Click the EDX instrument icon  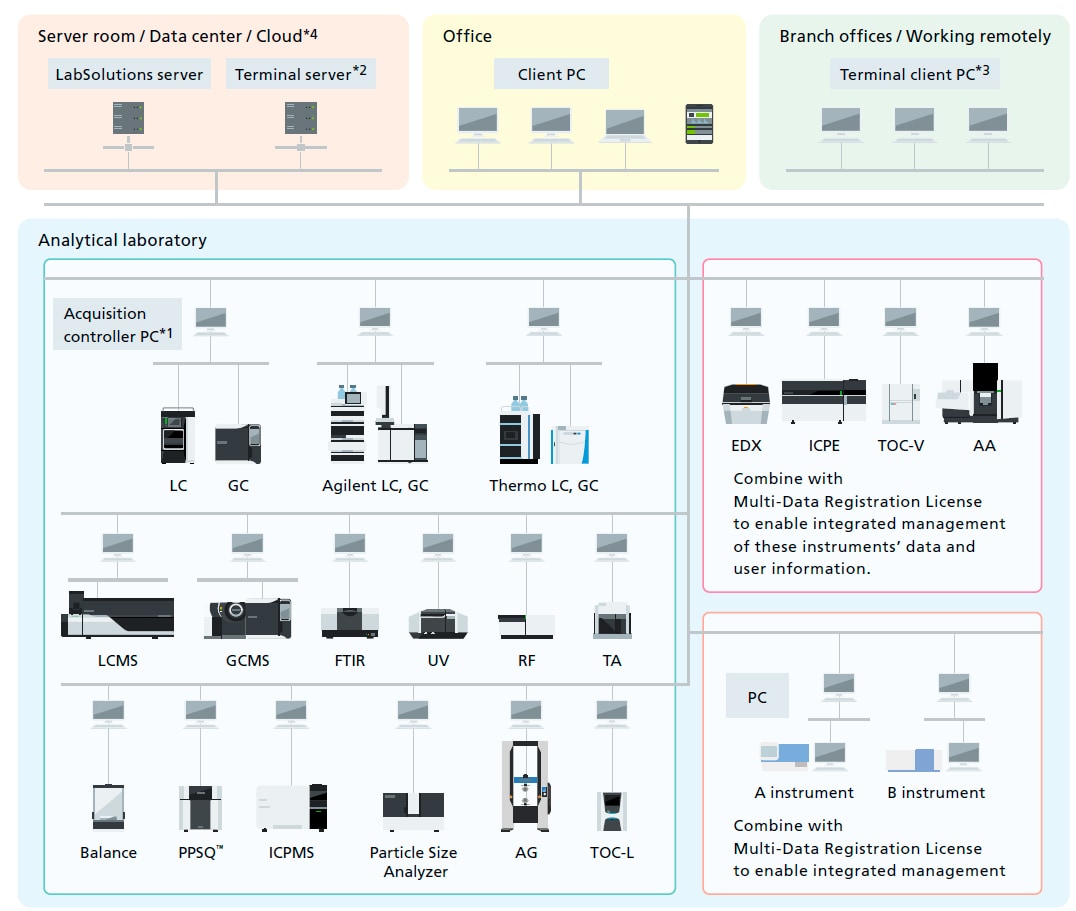(746, 404)
